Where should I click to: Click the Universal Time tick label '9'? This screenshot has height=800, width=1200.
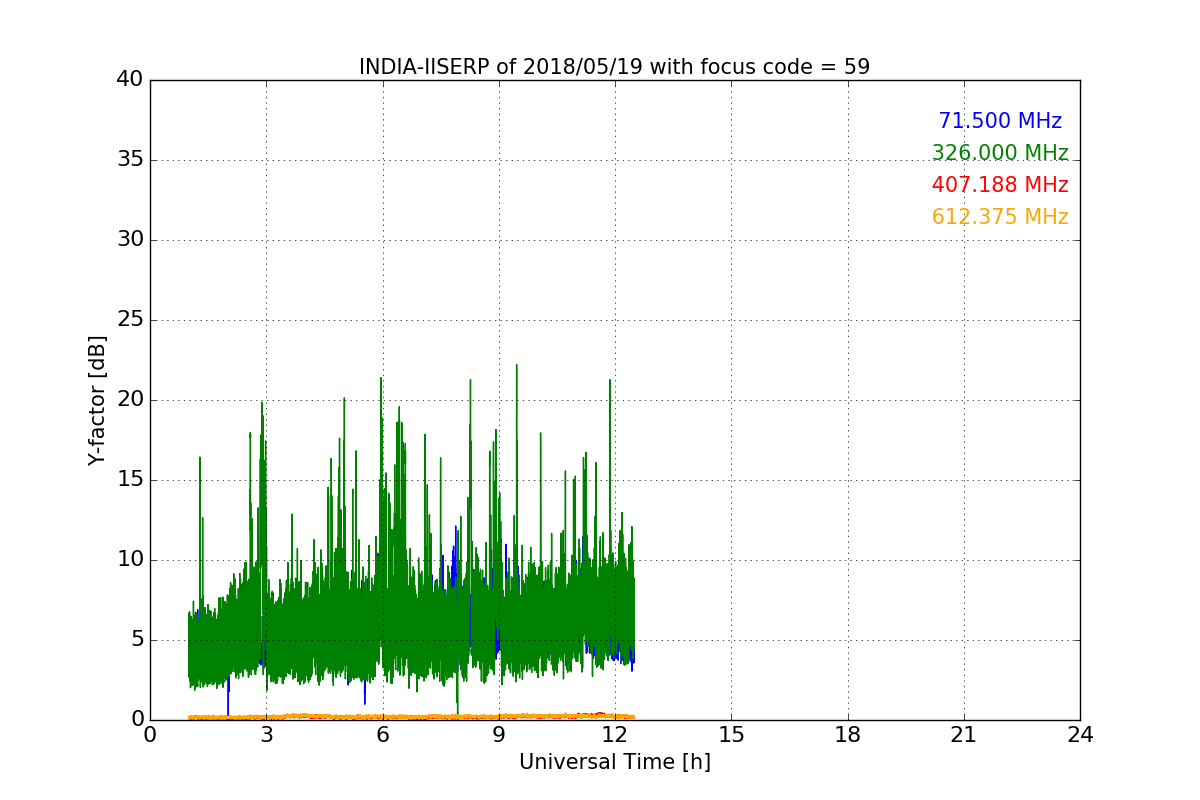click(499, 735)
